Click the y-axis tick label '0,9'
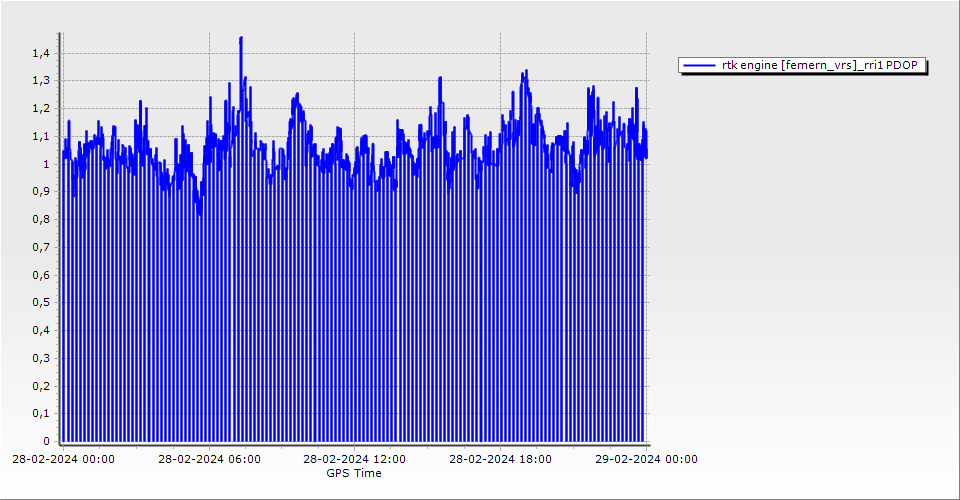The width and height of the screenshot is (960, 500). point(41,192)
